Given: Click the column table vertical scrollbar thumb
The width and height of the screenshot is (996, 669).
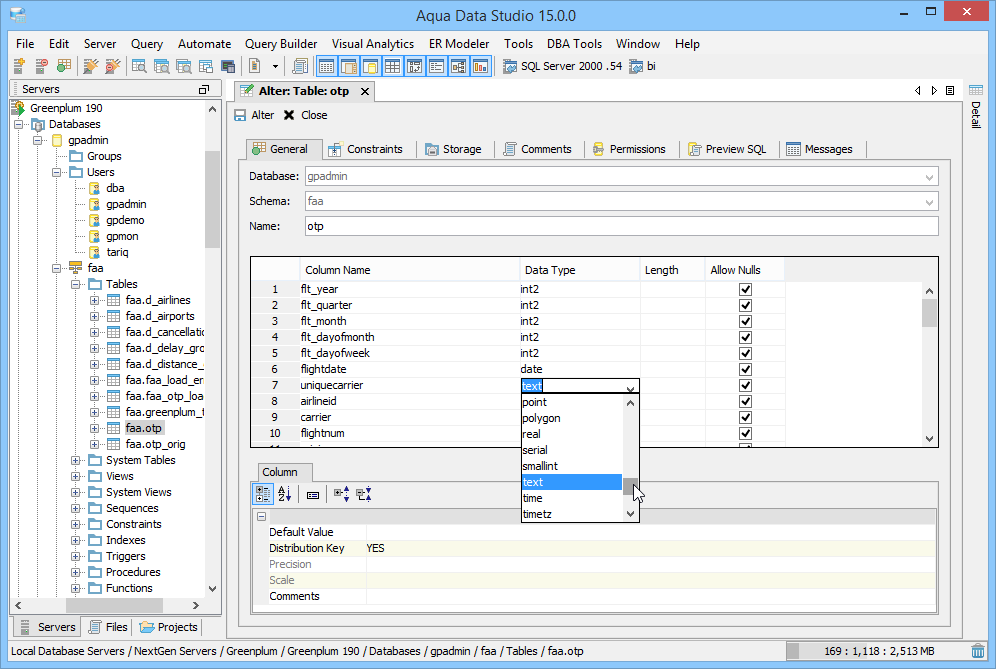Looking at the screenshot, I should point(929,313).
